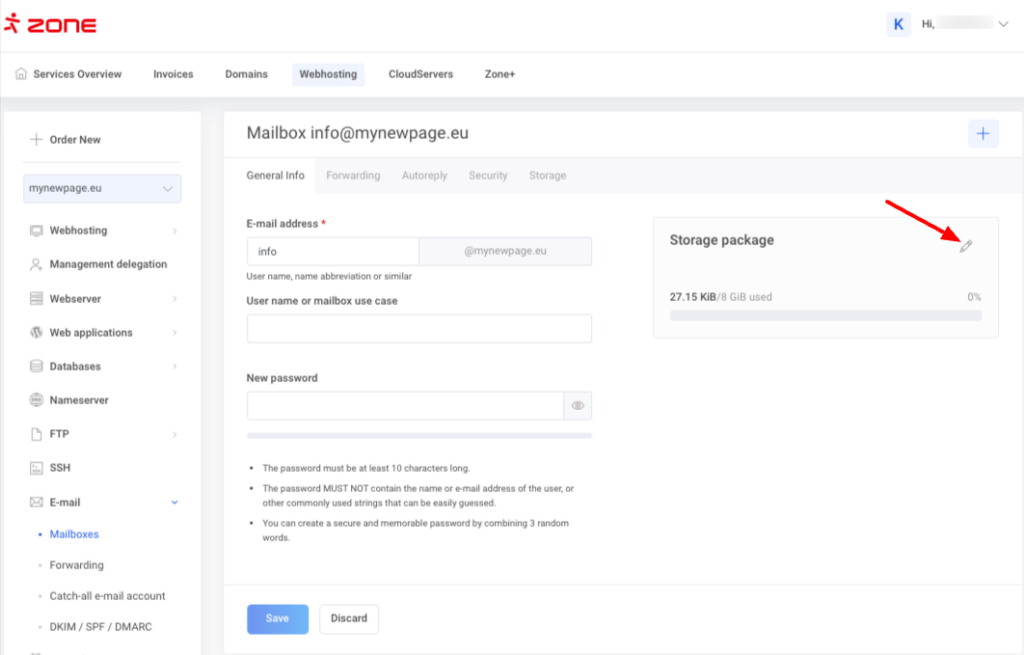
Task: Click the Databases icon in sidebar
Action: click(x=36, y=366)
